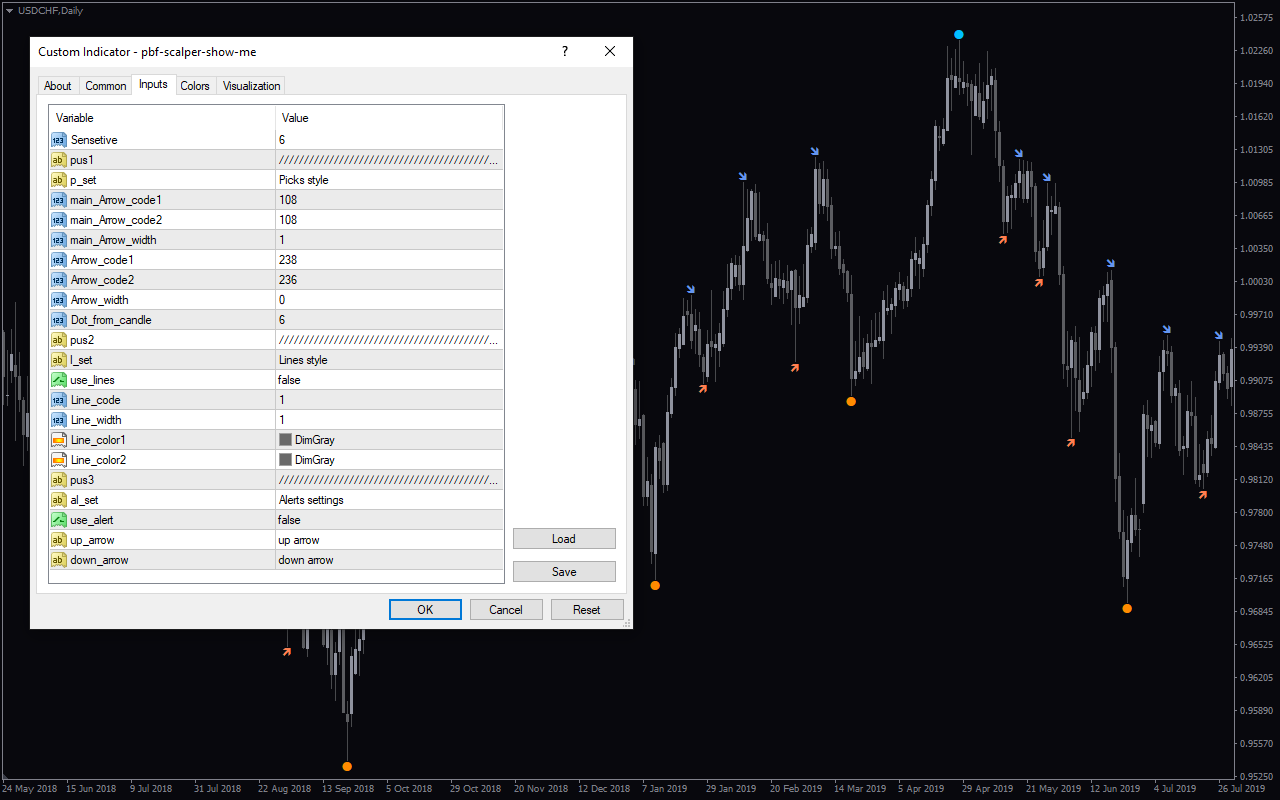Click the boolean icon beside use_lines
Viewport: 1280px width, 800px height.
pyautogui.click(x=58, y=380)
